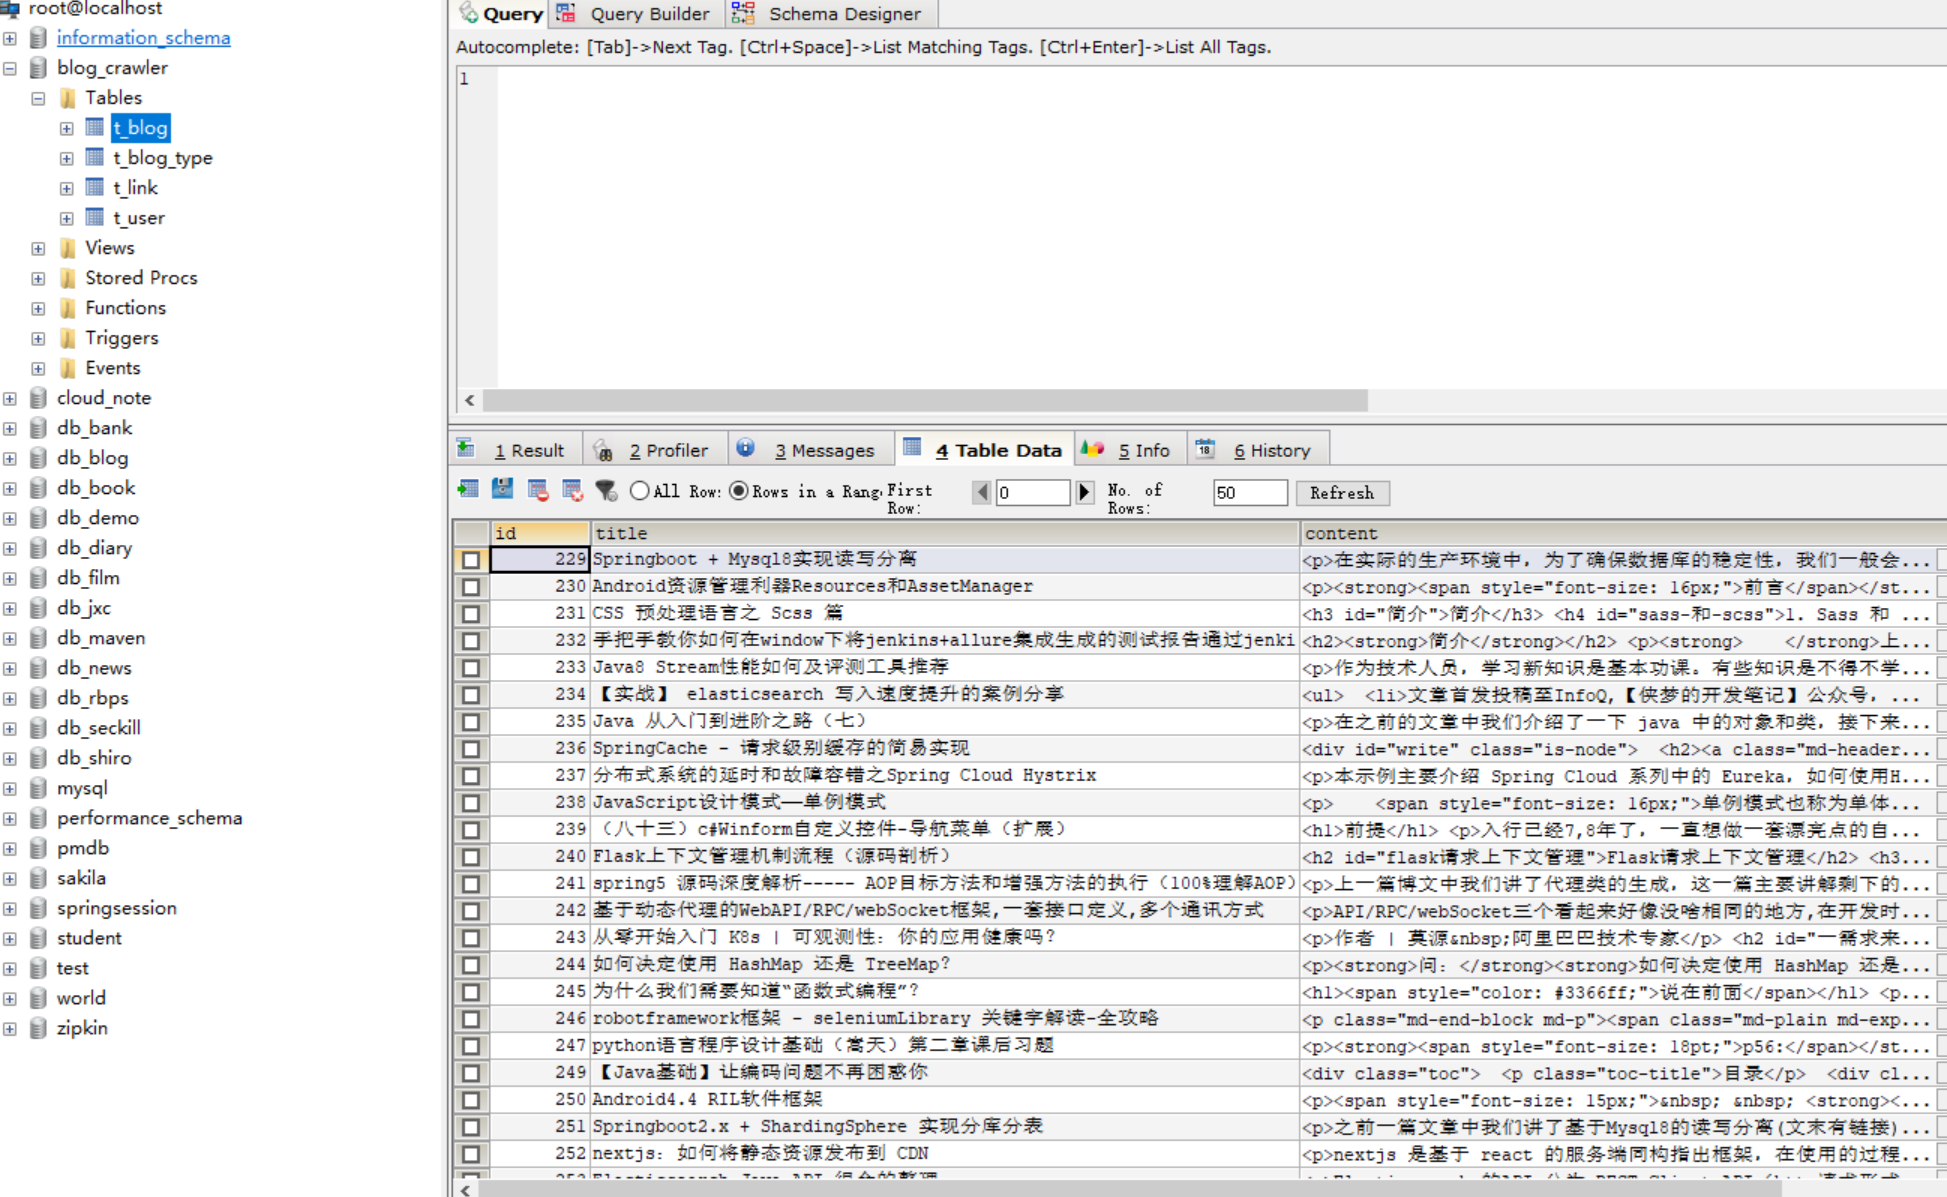Select the Rows in a Range radio button
The width and height of the screenshot is (1947, 1197).
[739, 490]
